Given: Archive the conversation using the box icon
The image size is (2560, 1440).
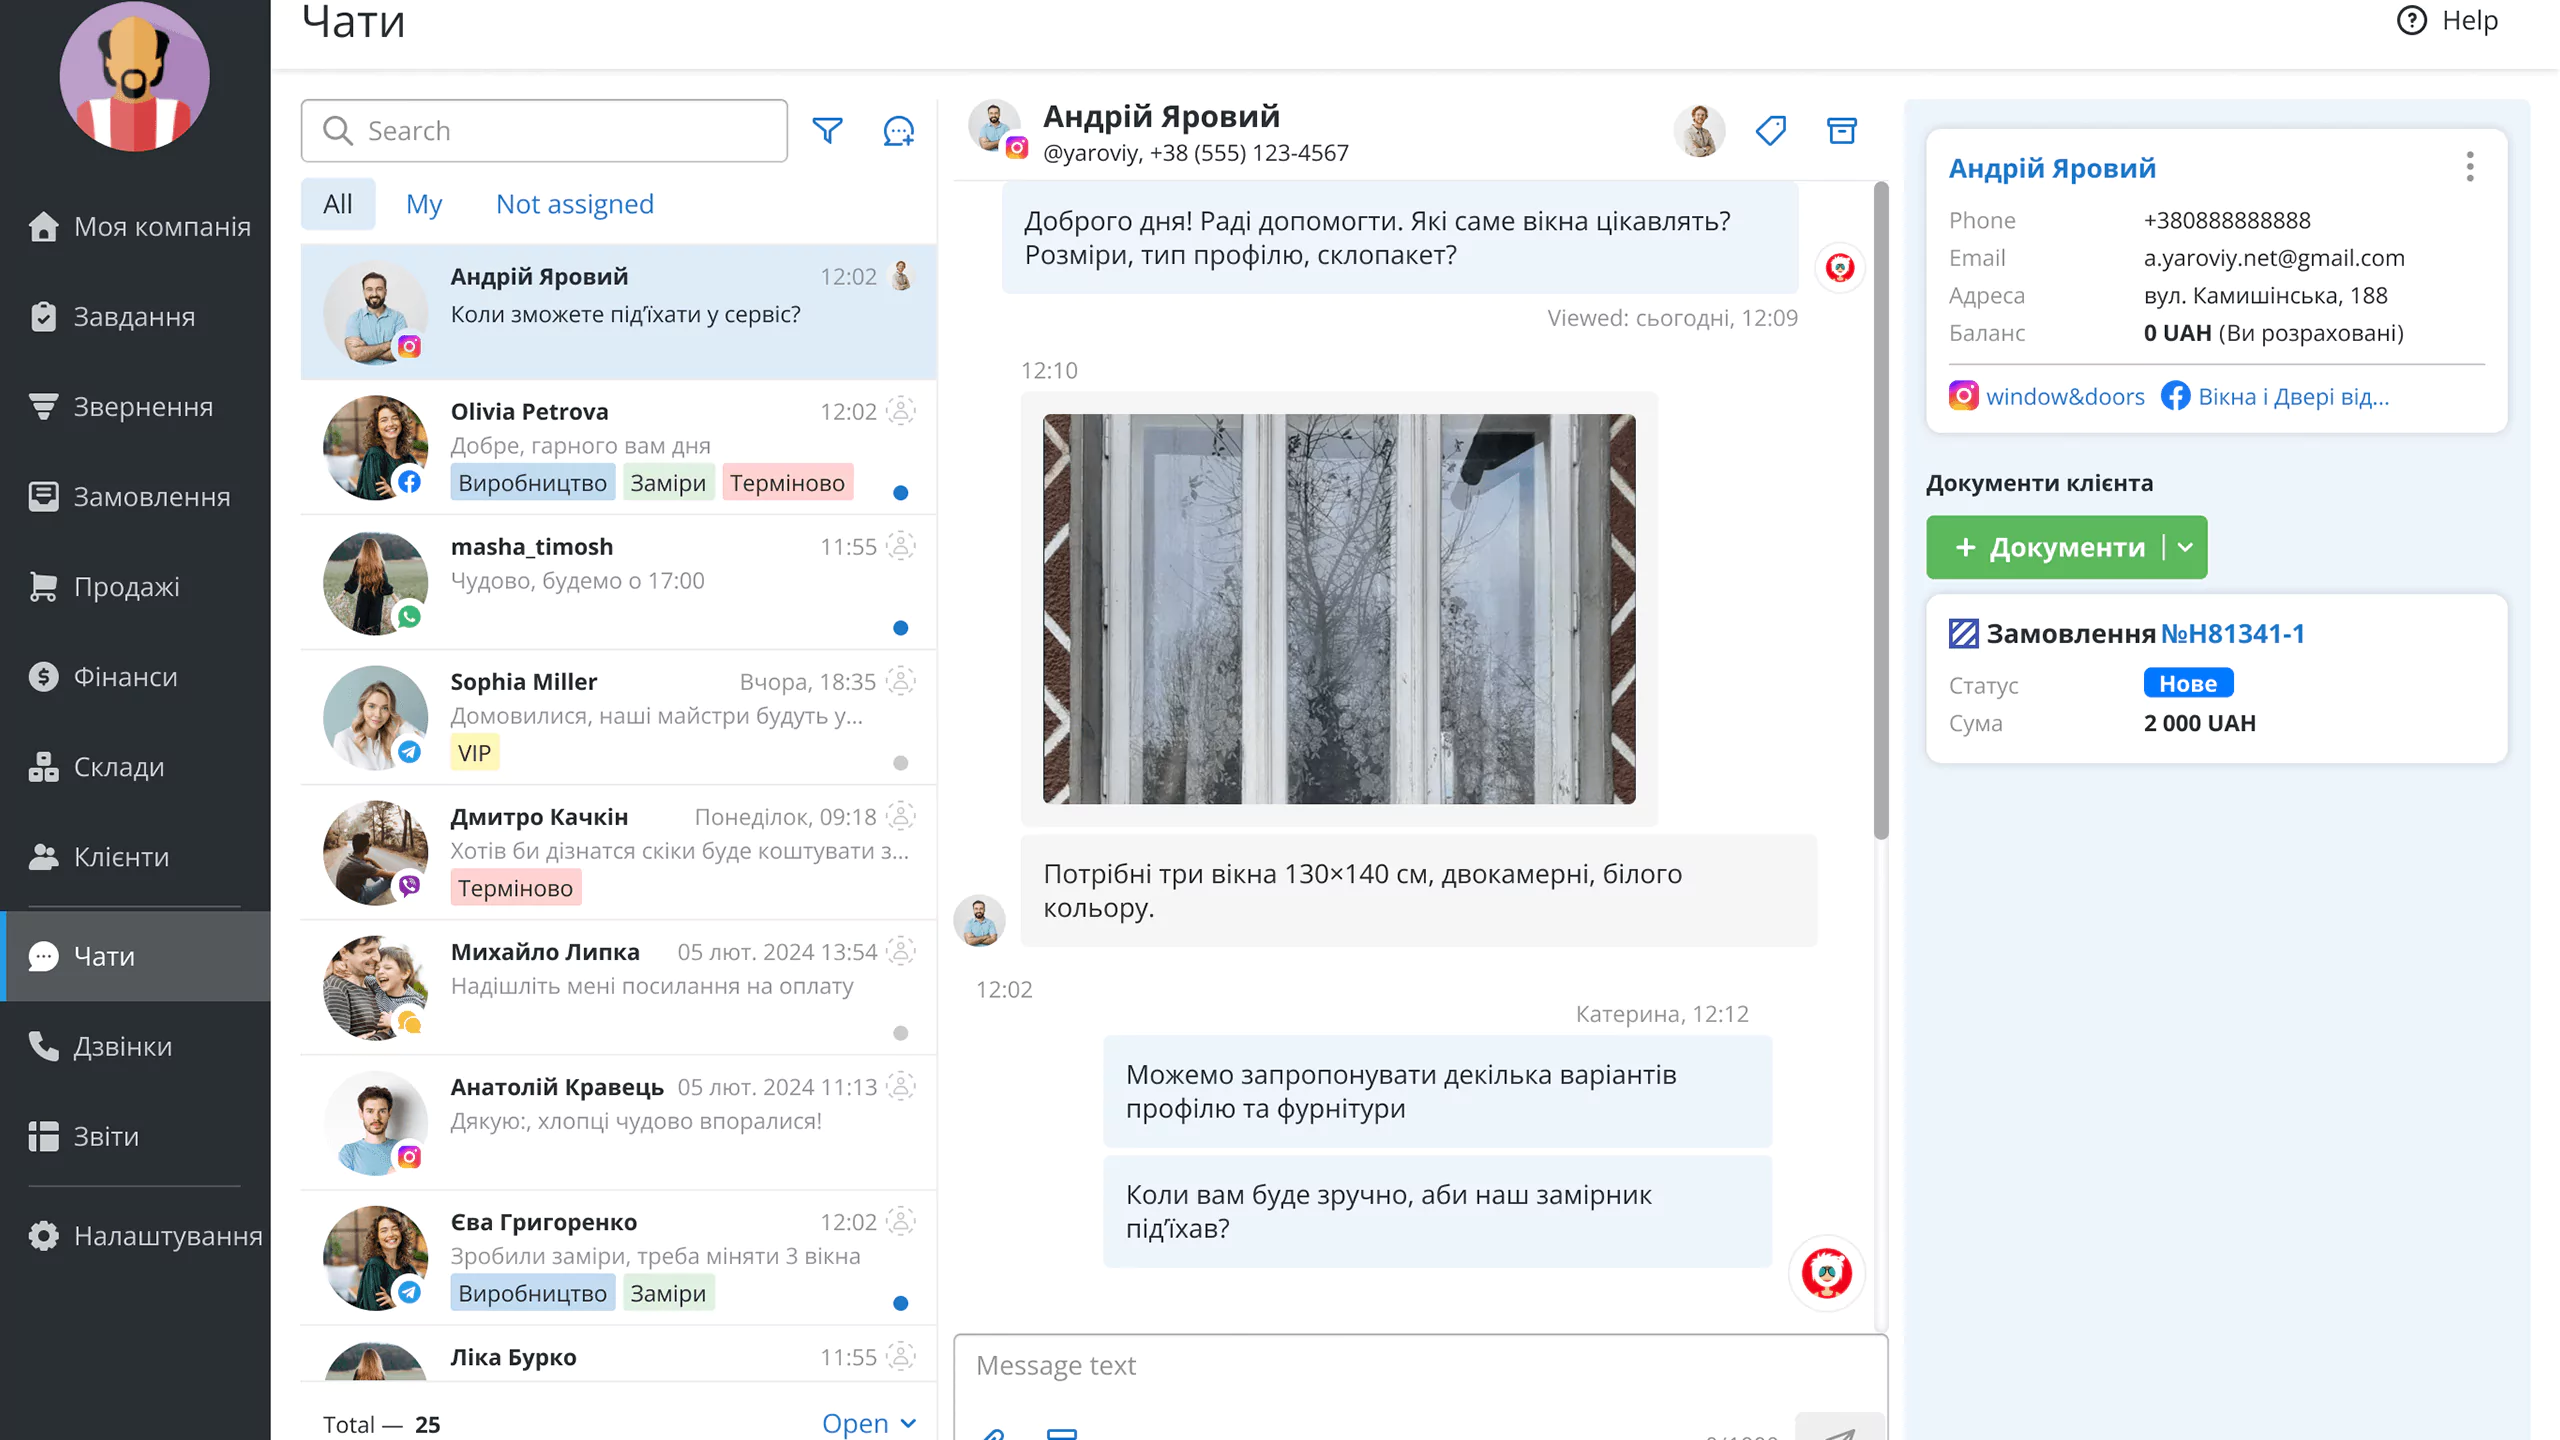Looking at the screenshot, I should pos(1841,131).
